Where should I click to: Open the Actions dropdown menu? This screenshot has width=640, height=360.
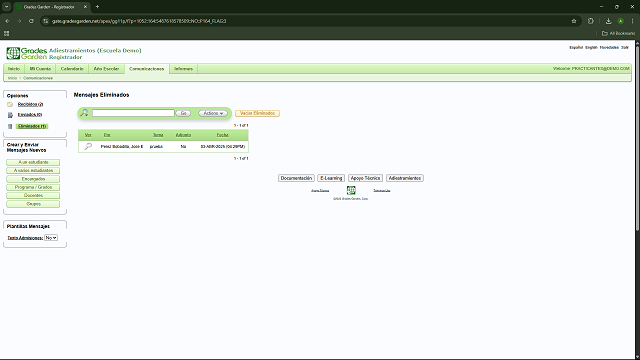213,113
